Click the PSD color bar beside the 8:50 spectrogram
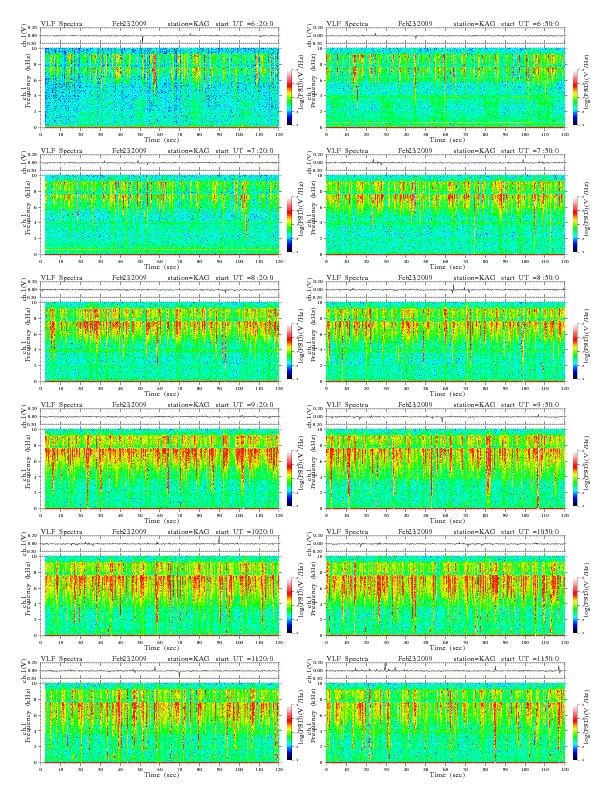The height and width of the screenshot is (792, 612). (575, 351)
